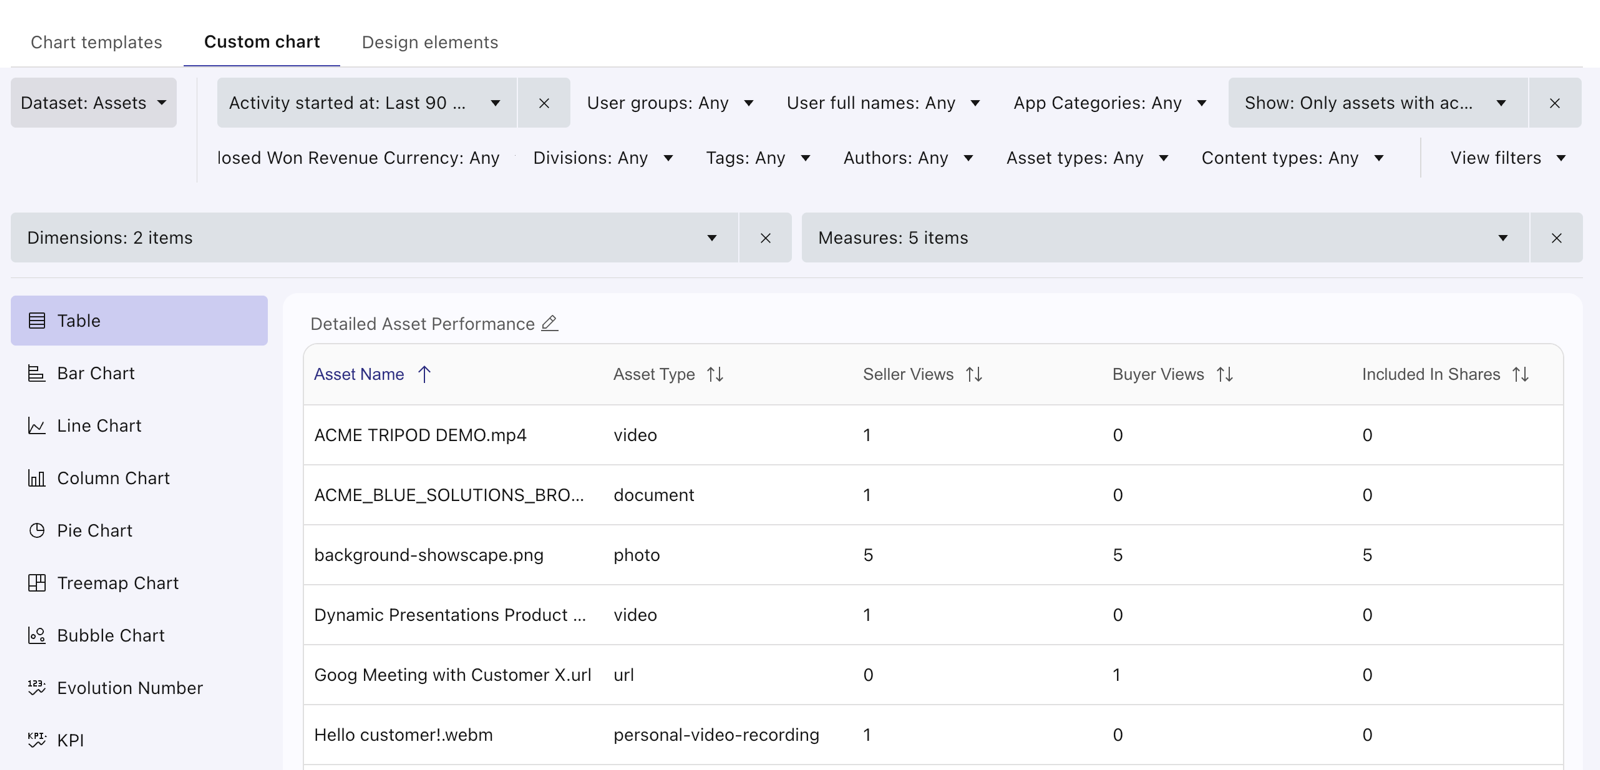Image resolution: width=1600 pixels, height=770 pixels.
Task: Remove all selected Measures items
Action: click(x=1556, y=238)
